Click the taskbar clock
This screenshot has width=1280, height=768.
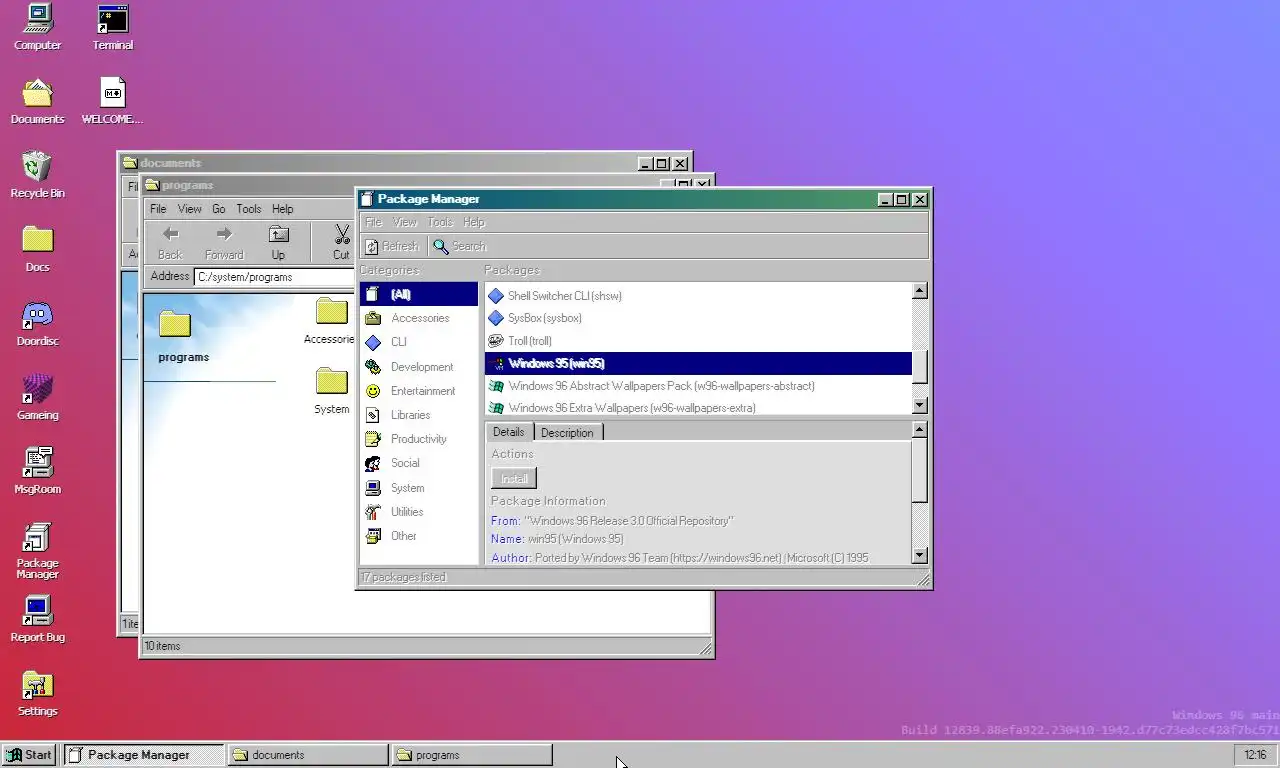(x=1255, y=755)
